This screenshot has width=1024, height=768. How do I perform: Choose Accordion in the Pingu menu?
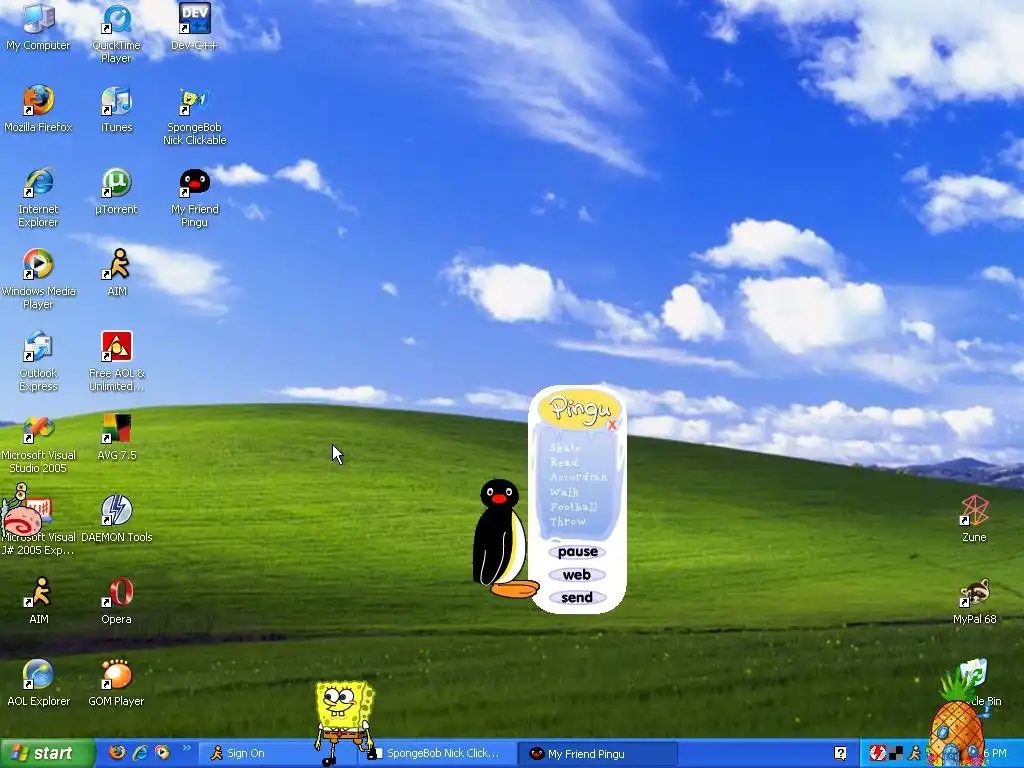tap(579, 477)
